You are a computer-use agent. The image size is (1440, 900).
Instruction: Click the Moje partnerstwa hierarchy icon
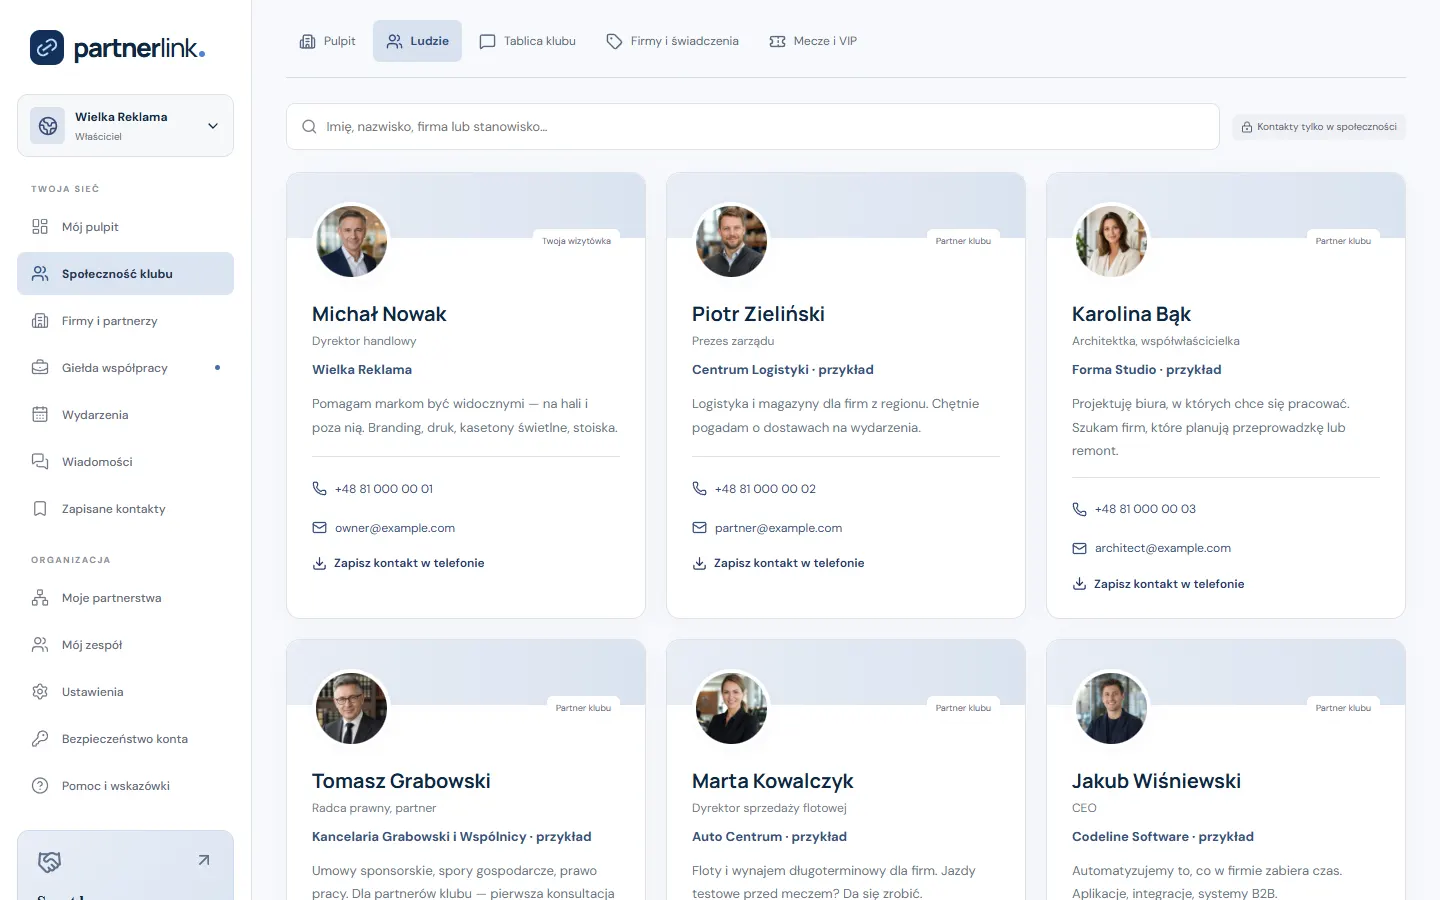[x=40, y=598]
